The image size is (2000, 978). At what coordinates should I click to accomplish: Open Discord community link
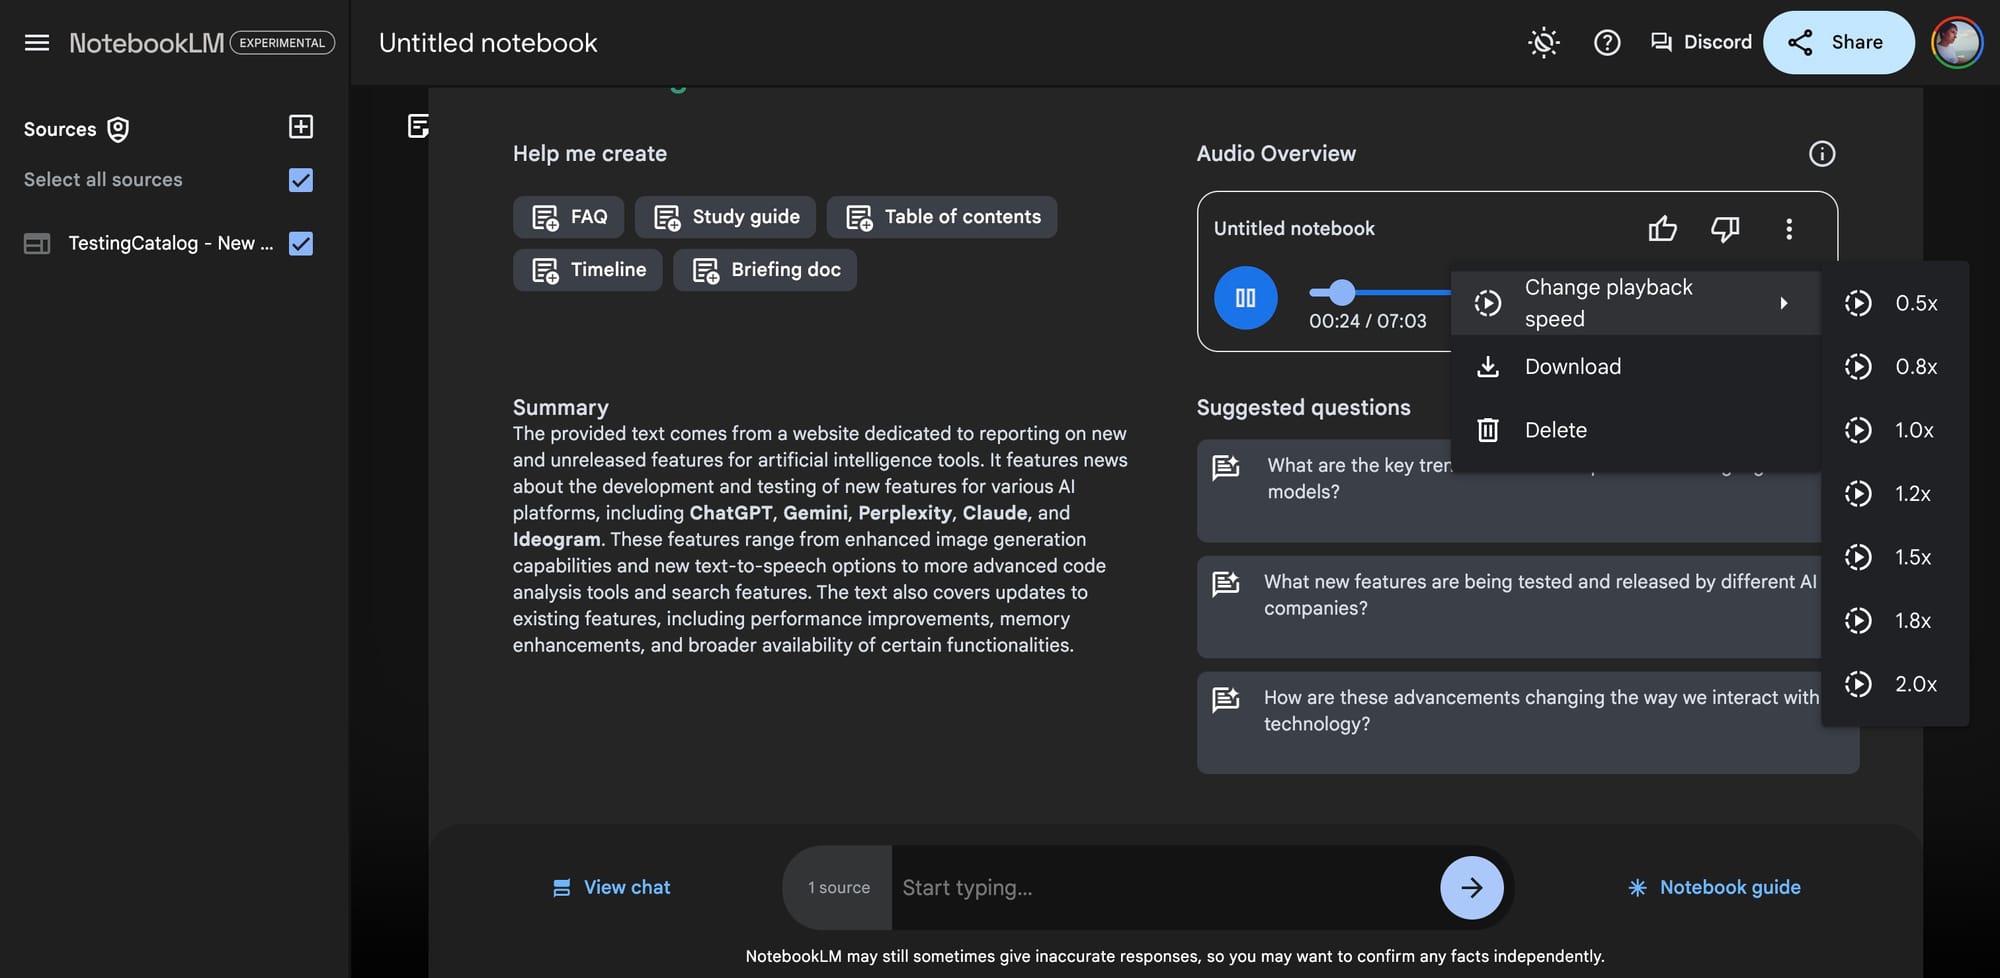point(1701,42)
